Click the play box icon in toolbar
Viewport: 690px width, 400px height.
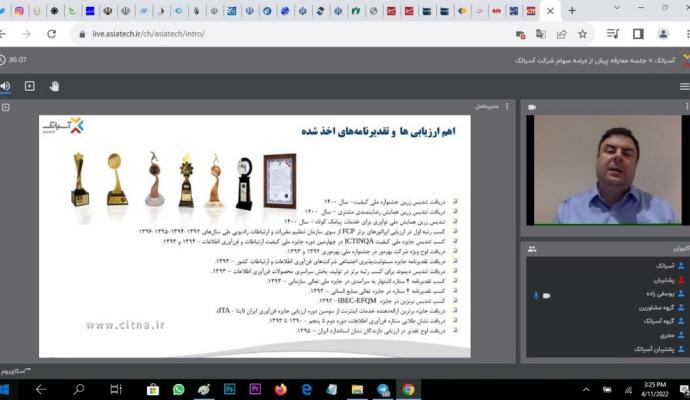(x=29, y=86)
